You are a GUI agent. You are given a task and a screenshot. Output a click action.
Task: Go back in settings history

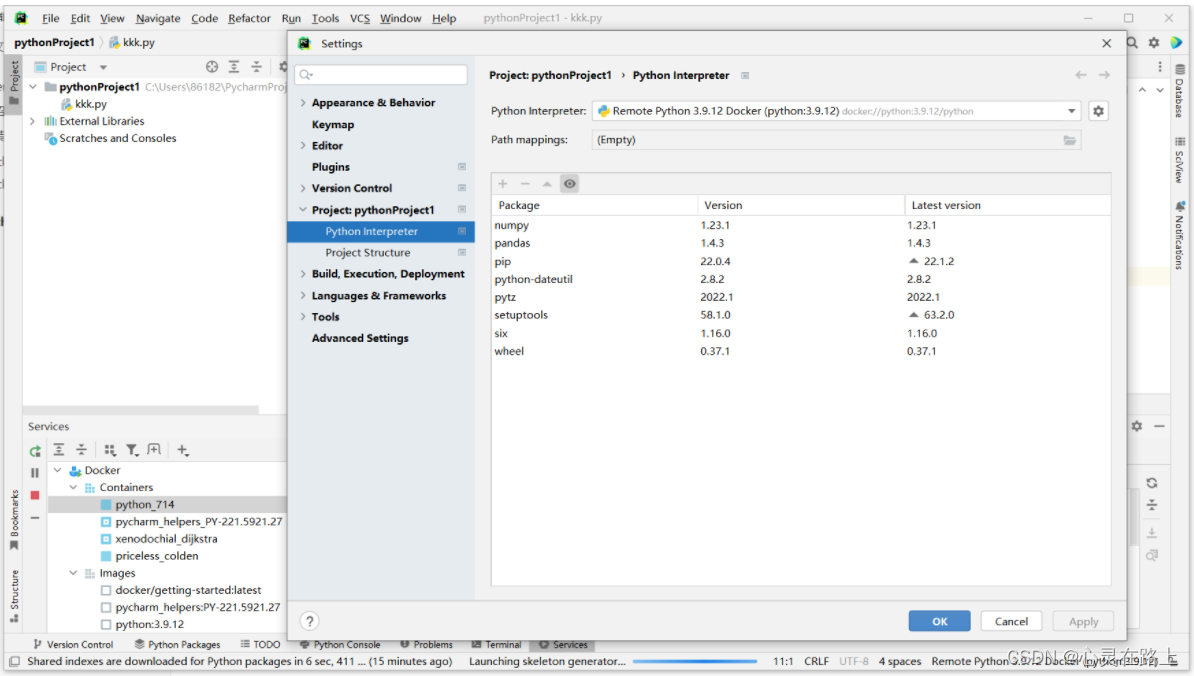coord(1081,75)
